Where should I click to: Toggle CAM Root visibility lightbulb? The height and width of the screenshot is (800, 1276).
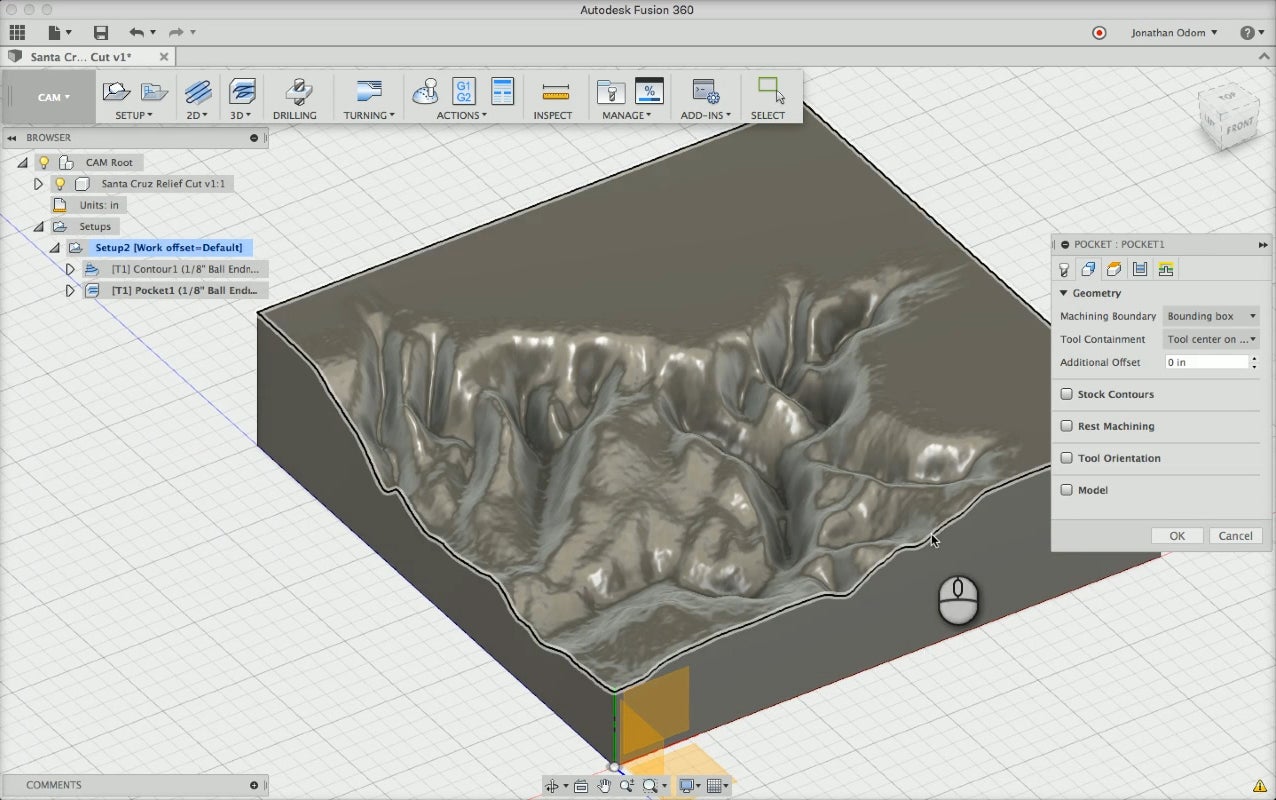44,162
